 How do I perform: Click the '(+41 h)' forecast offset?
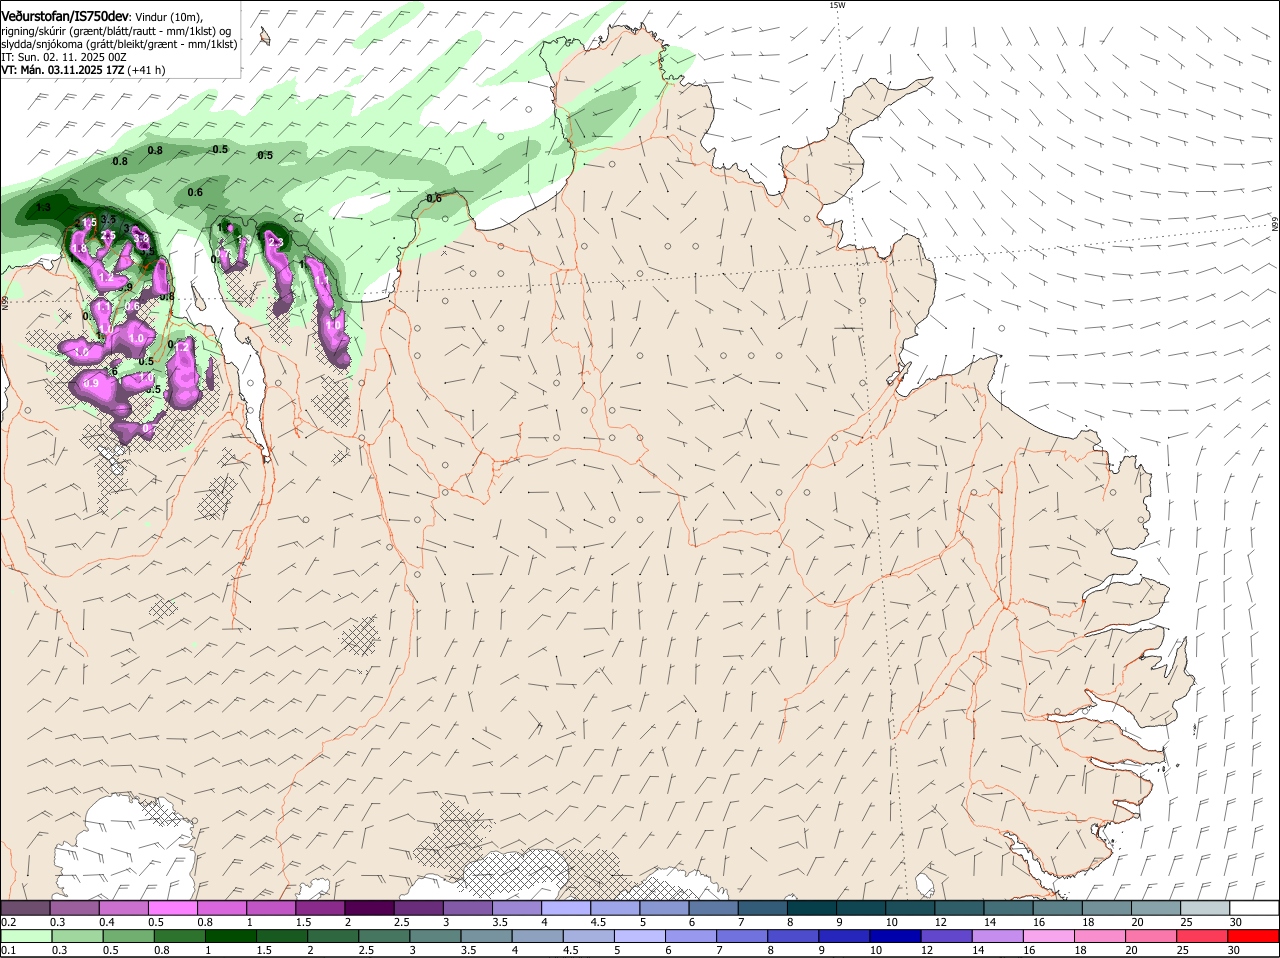tap(147, 70)
